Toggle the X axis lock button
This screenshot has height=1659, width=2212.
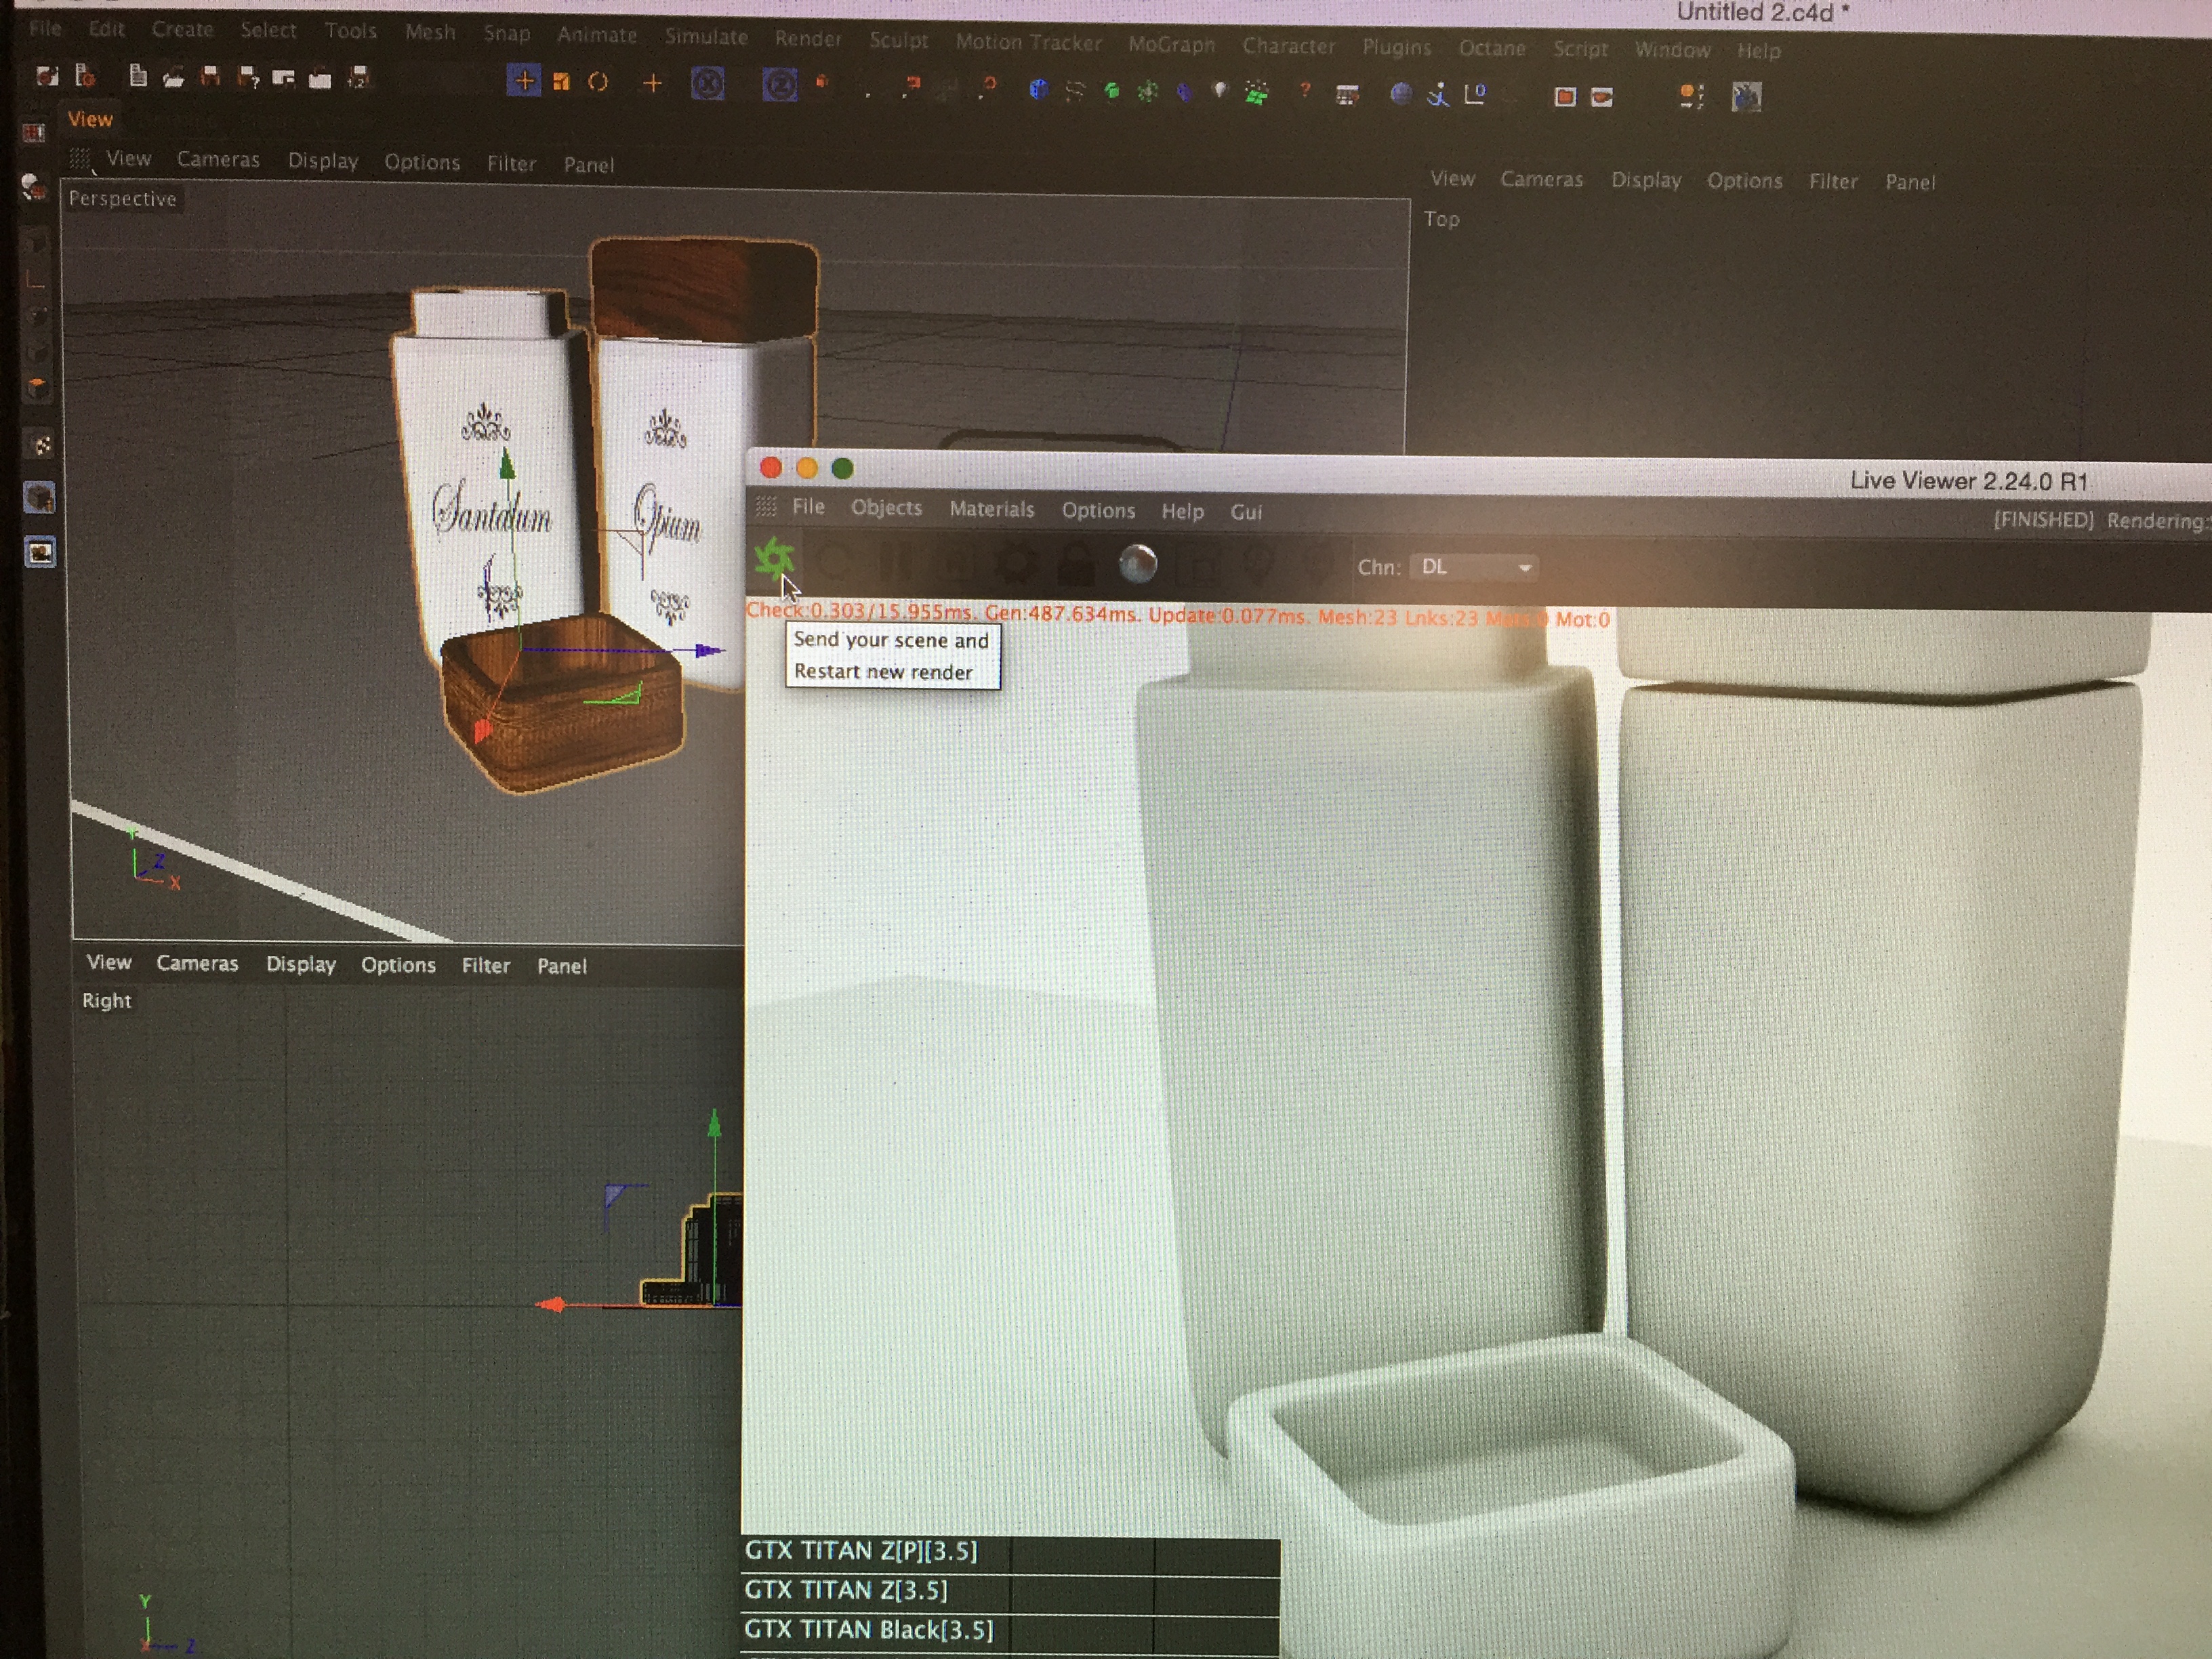707,84
